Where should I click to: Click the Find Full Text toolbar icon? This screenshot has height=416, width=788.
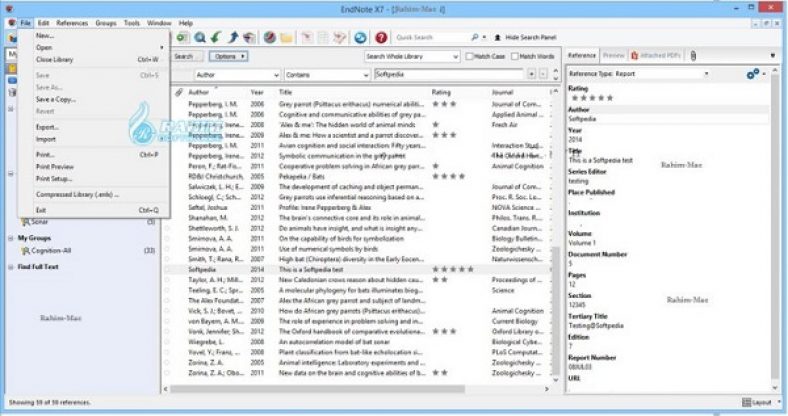(x=249, y=38)
